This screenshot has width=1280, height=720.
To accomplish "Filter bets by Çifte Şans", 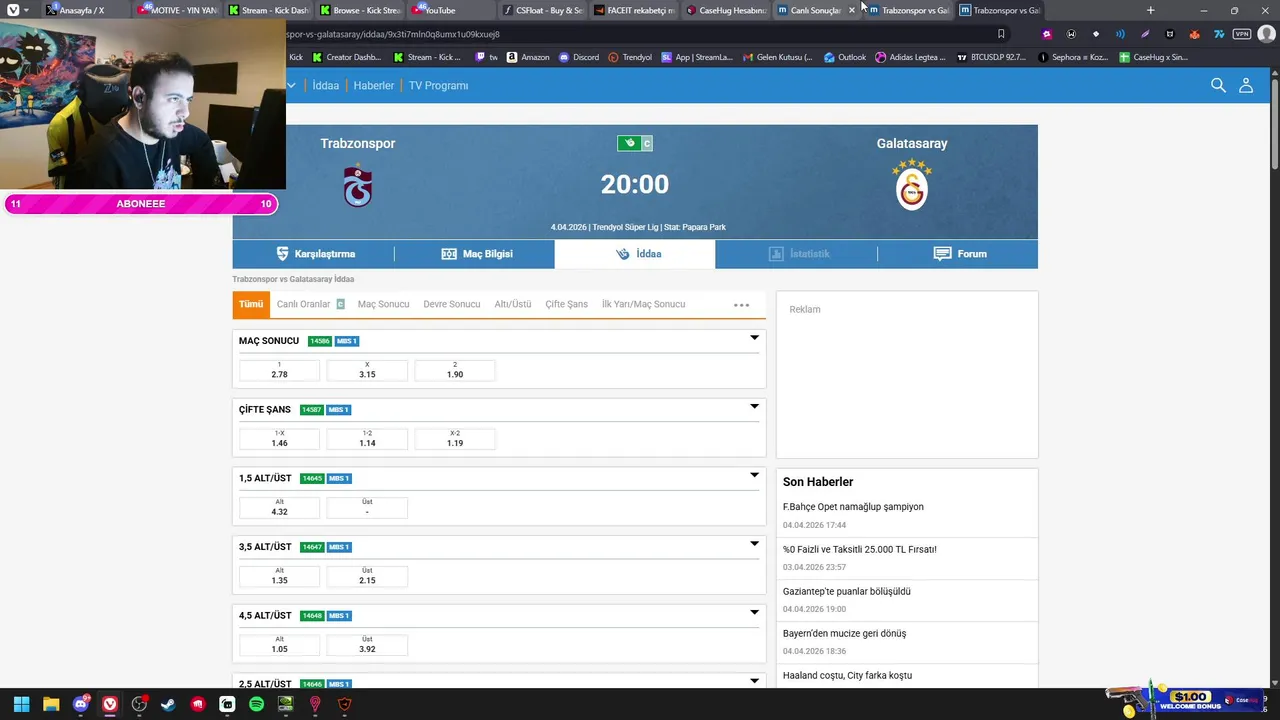I will pos(566,304).
